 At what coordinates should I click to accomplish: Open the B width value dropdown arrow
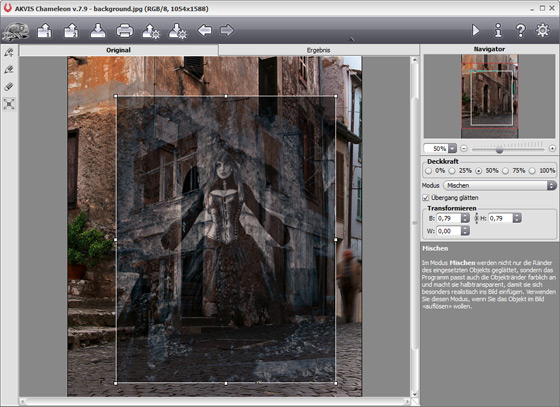[465, 218]
